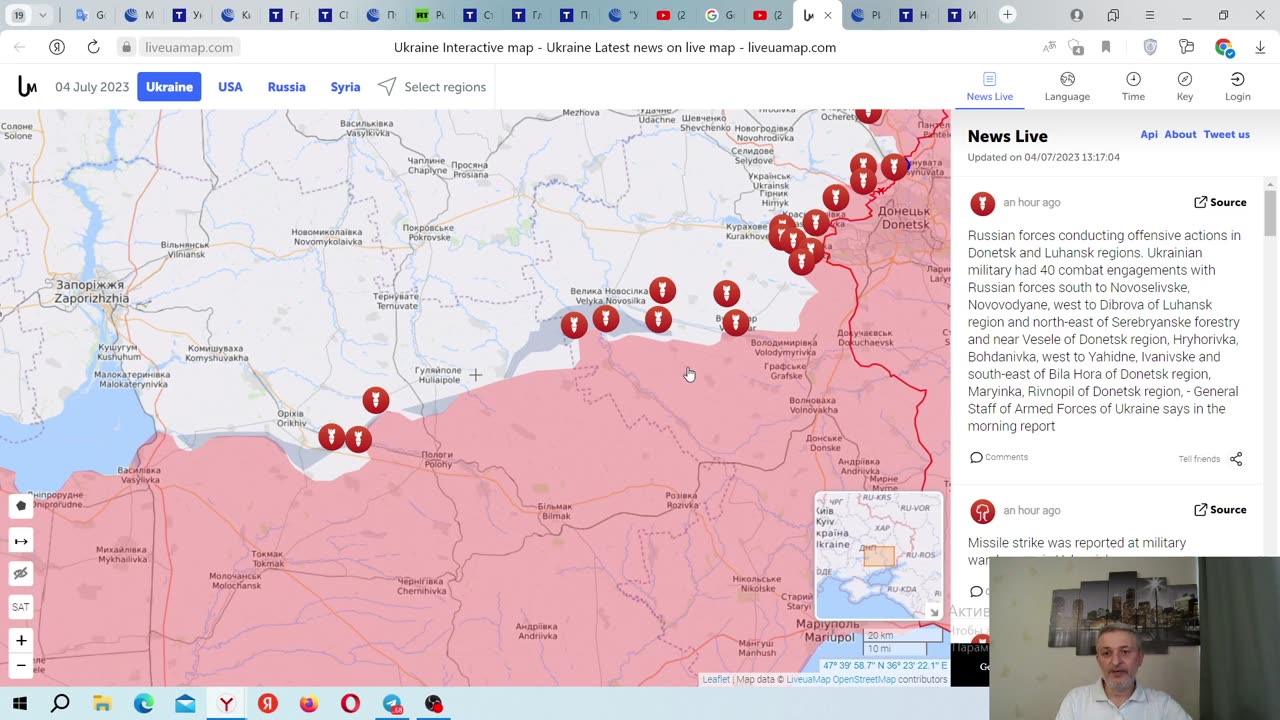
Task: Click the Tweet us link
Action: [x=1227, y=135]
